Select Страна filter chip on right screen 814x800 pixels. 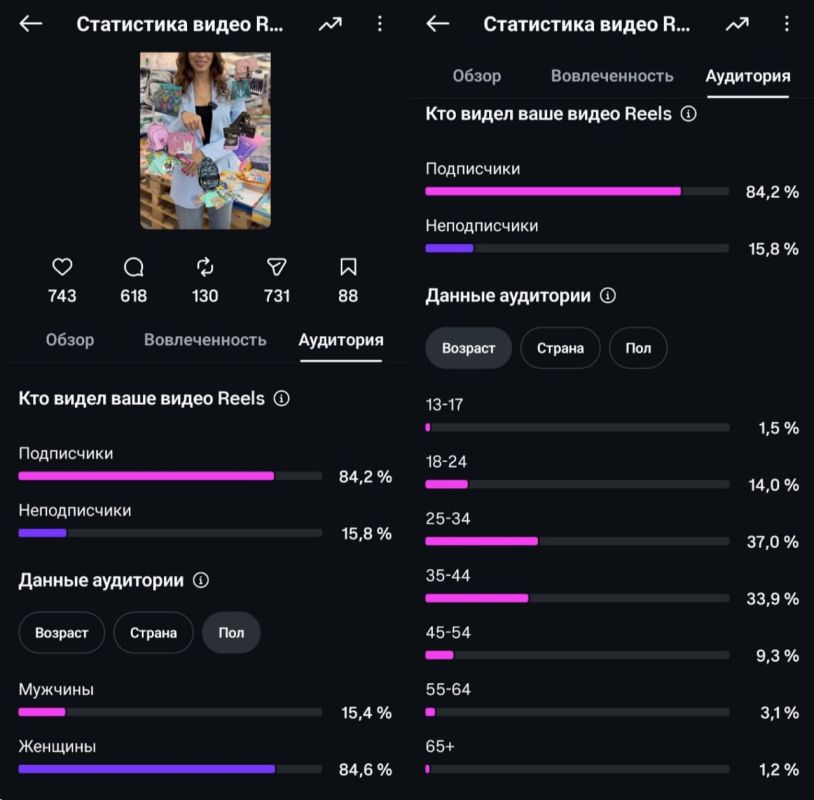point(560,348)
